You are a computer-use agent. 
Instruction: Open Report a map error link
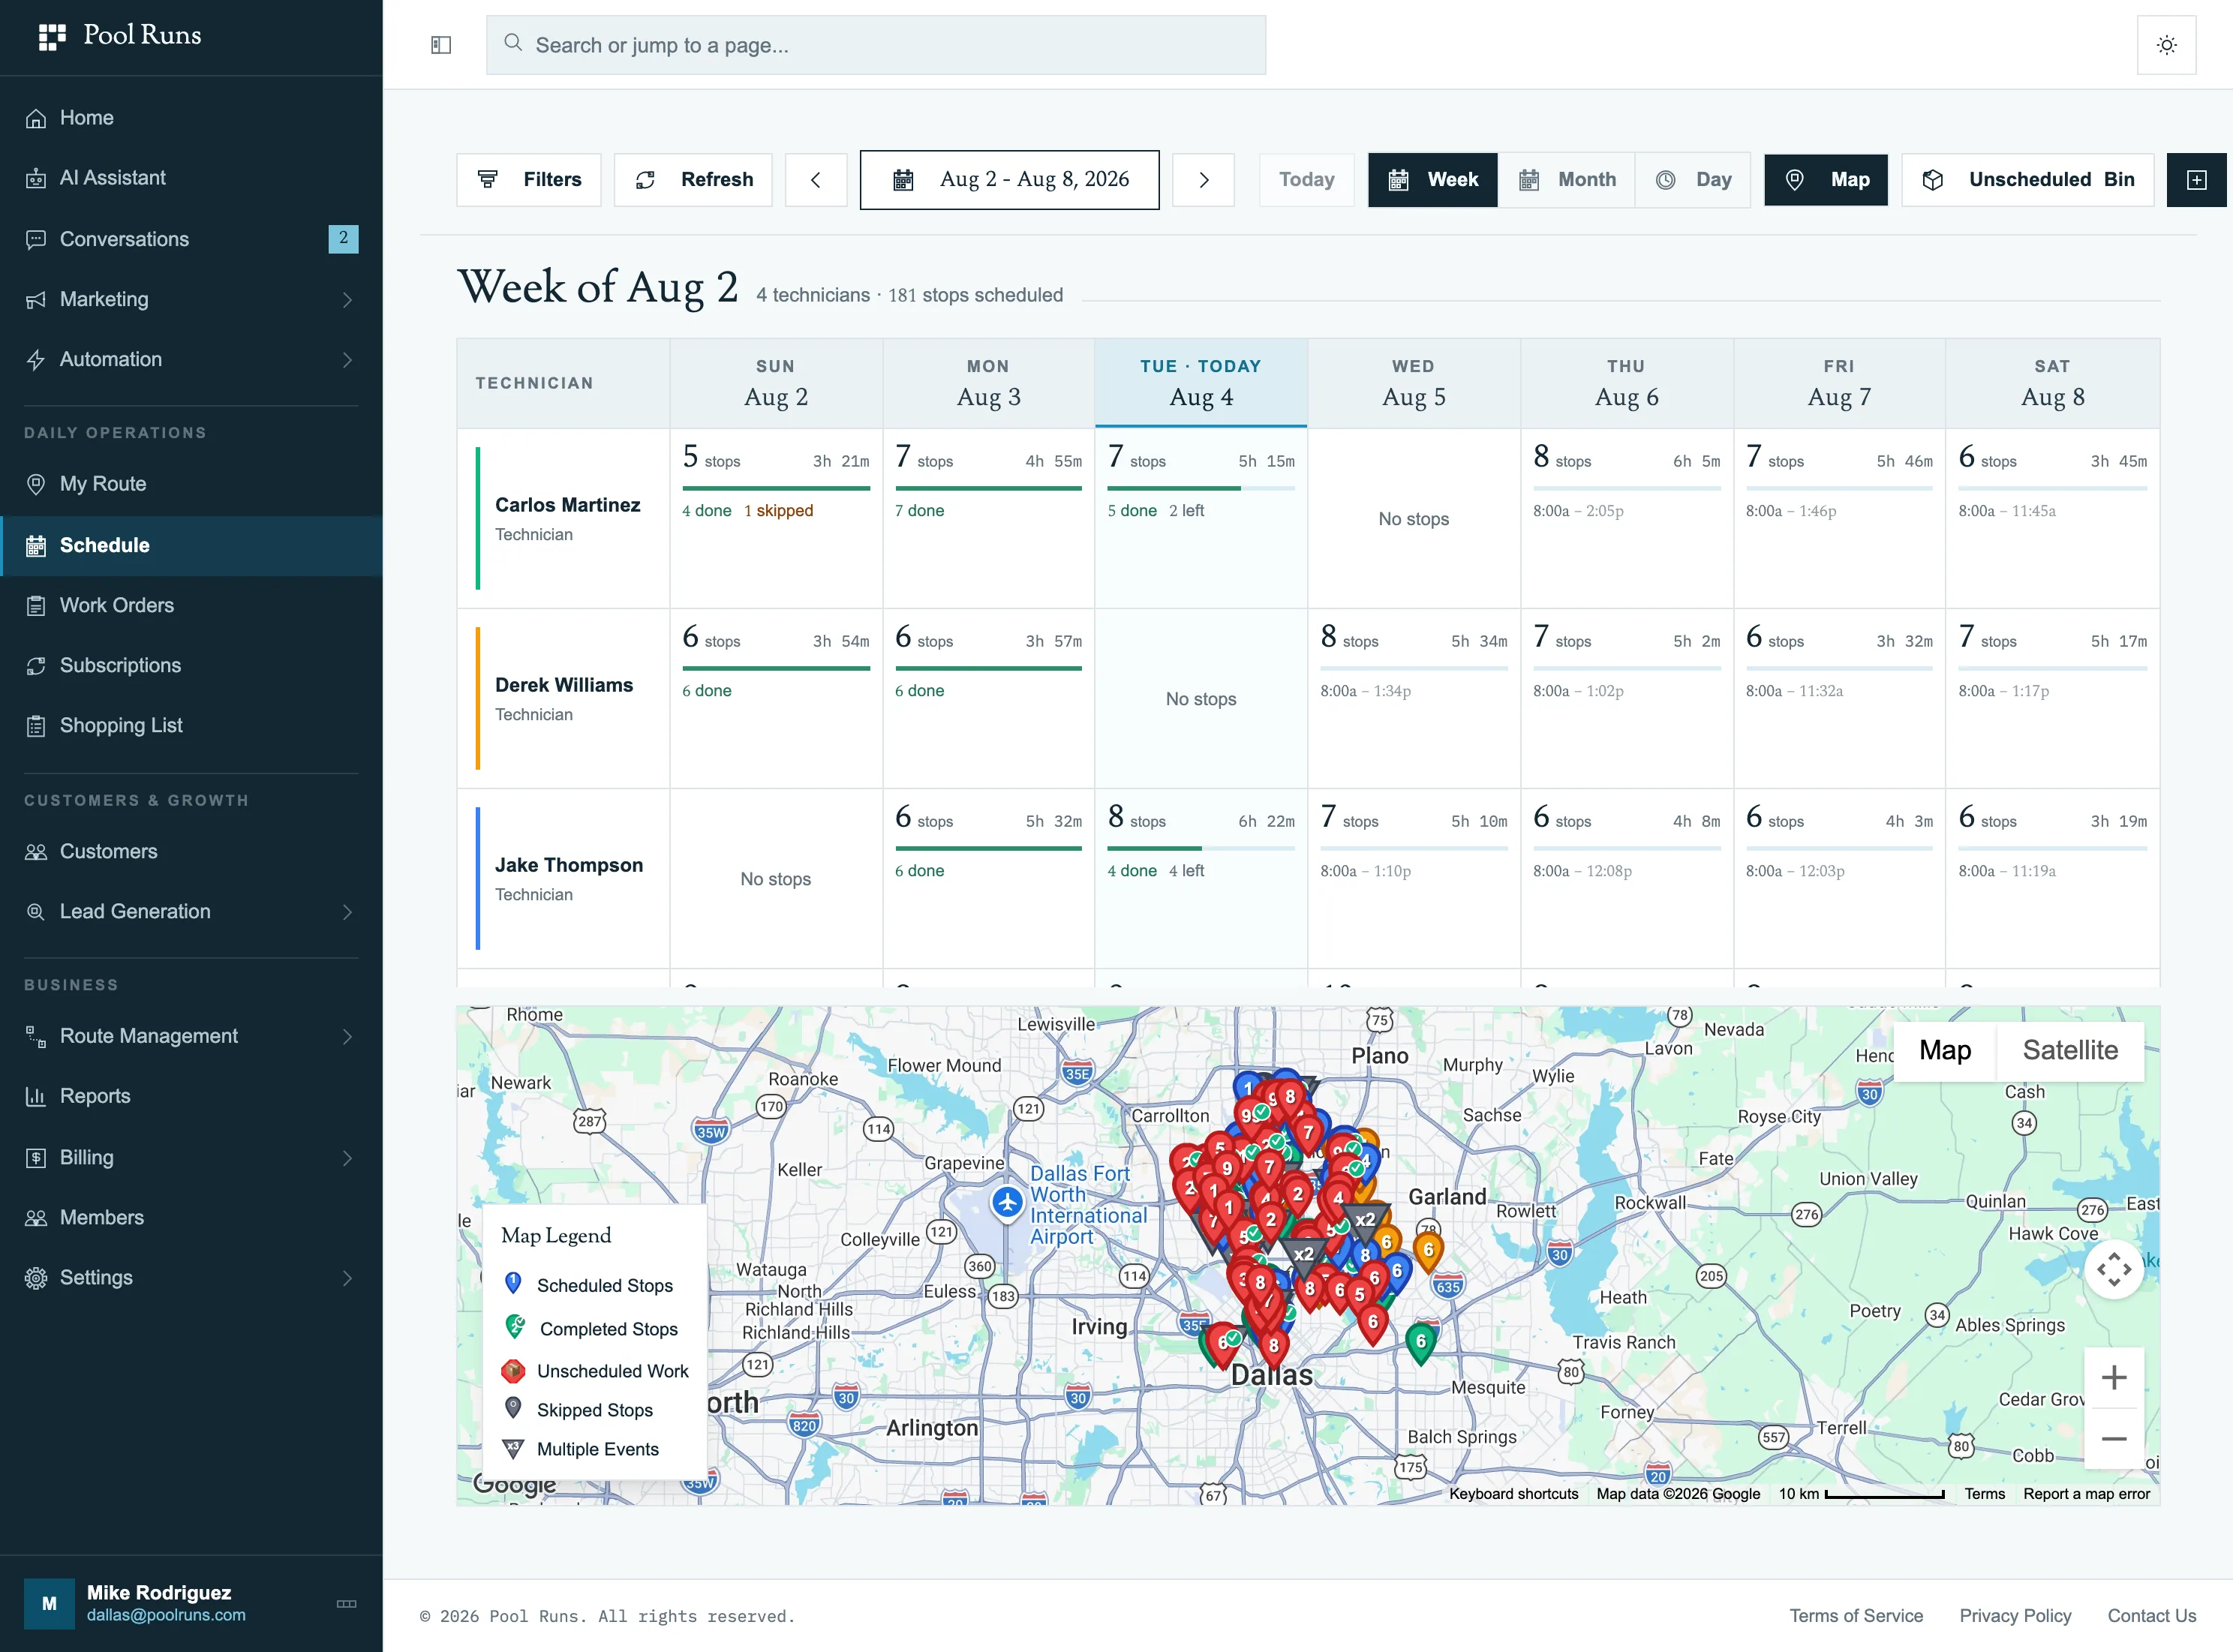[x=2086, y=1494]
